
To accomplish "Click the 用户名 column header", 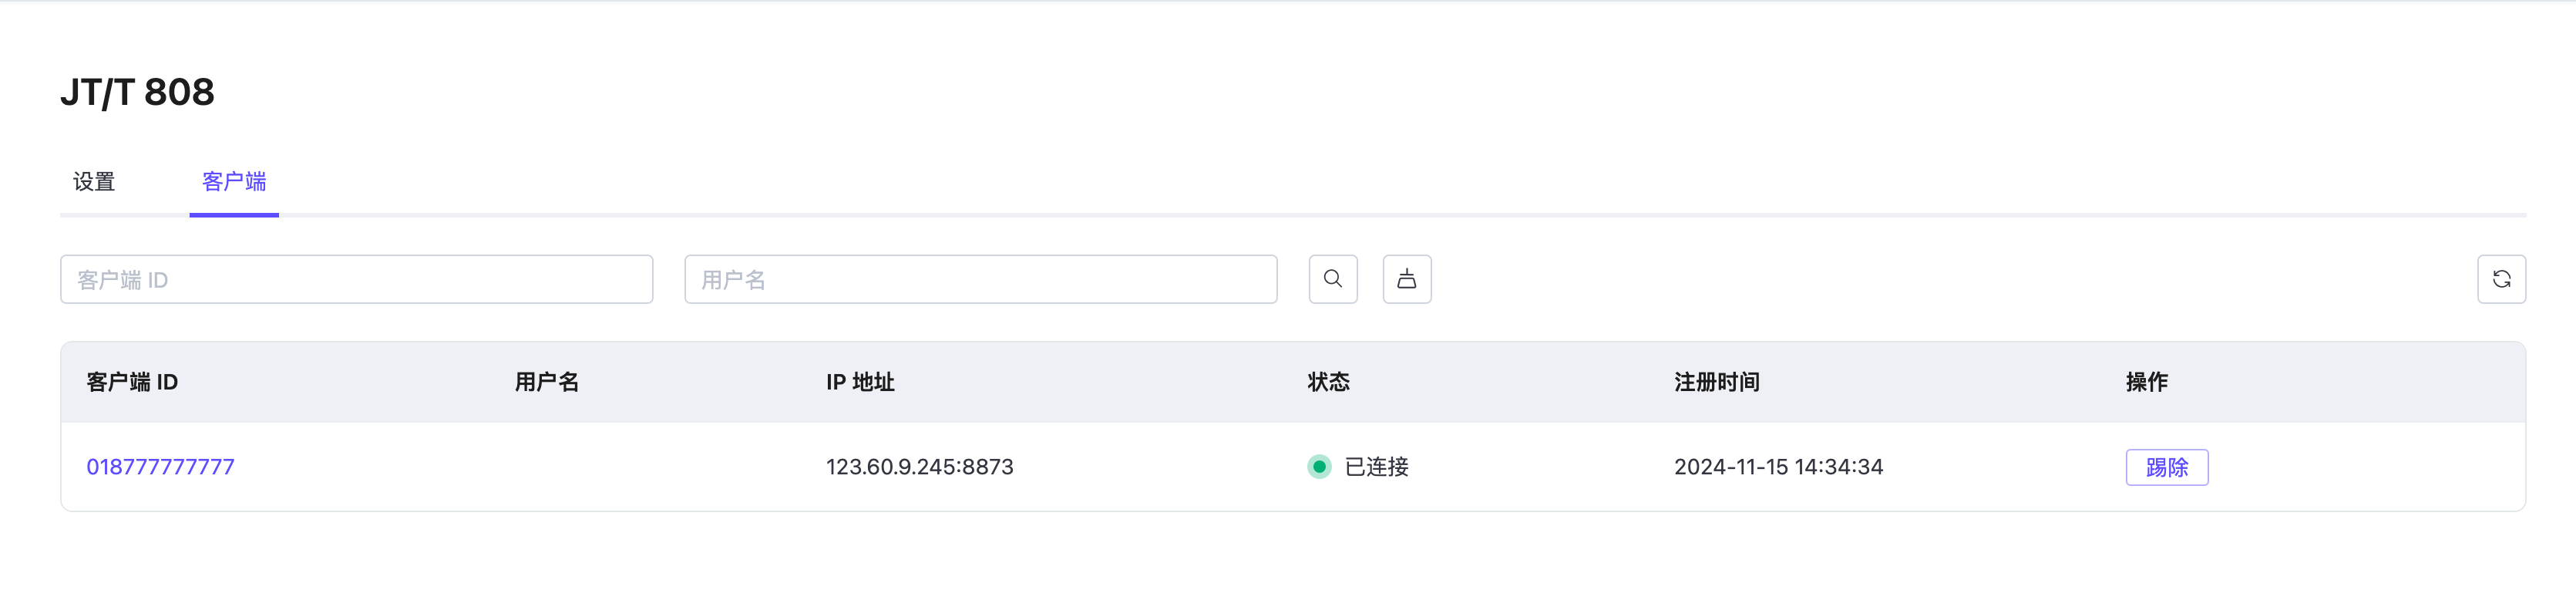I will [x=546, y=382].
